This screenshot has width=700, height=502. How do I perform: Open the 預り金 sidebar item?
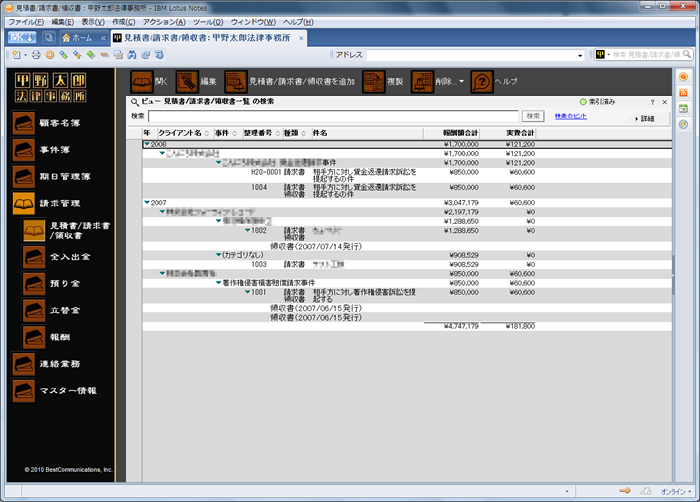[x=52, y=284]
